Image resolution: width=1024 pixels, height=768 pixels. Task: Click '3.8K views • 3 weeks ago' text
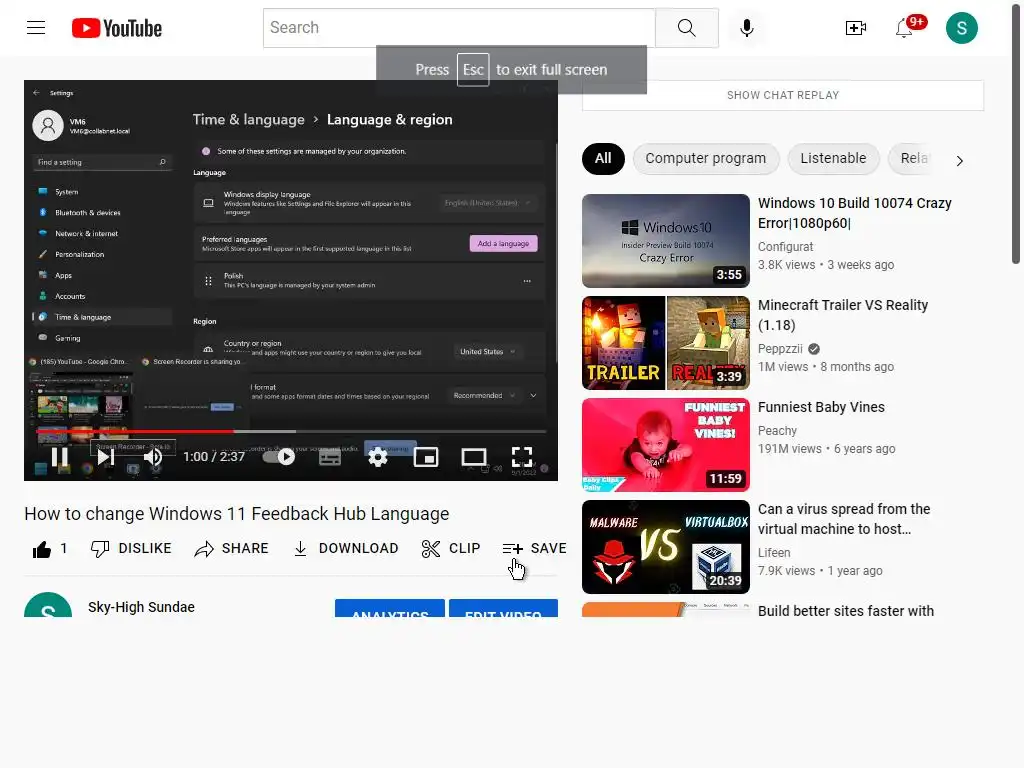[x=826, y=265]
